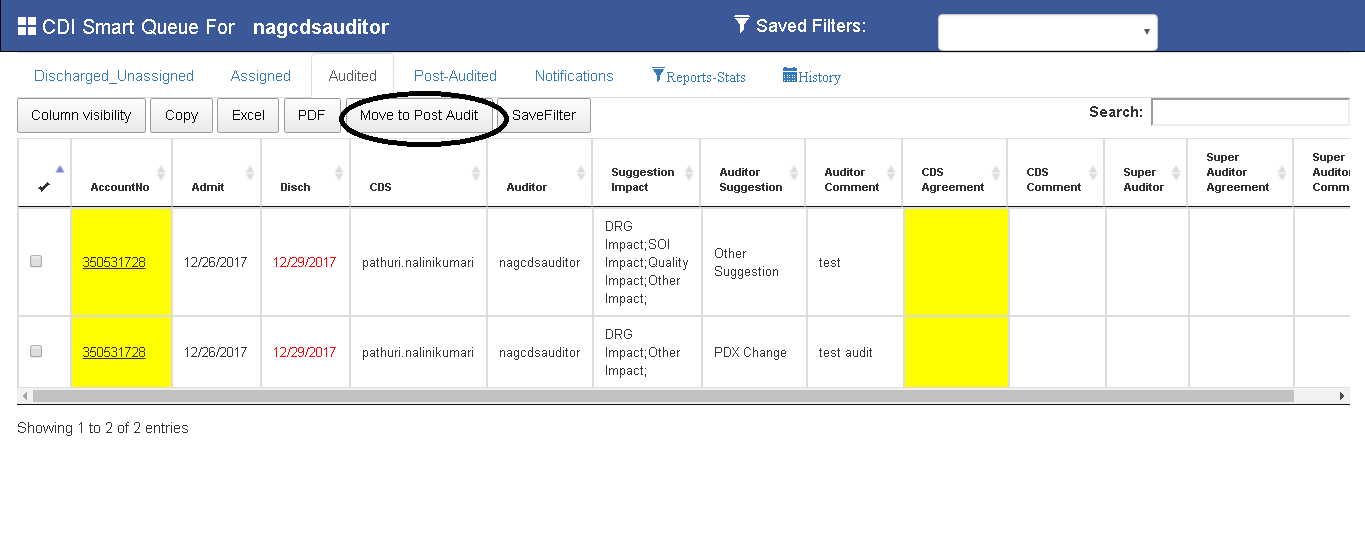Screen dimensions: 1365x549
Task: Switch to the Post-Audited tab
Action: (455, 76)
